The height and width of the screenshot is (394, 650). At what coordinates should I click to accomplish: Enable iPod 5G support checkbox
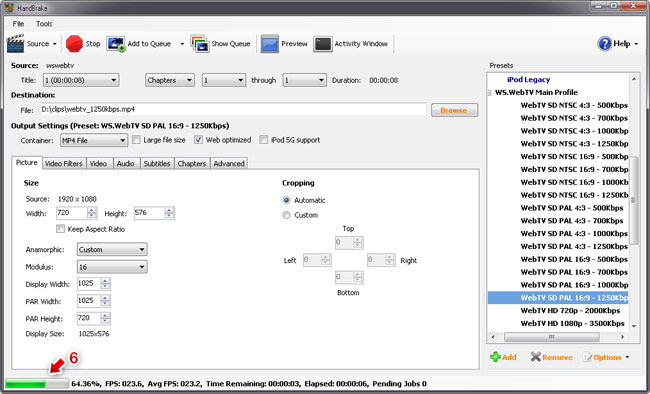click(264, 140)
